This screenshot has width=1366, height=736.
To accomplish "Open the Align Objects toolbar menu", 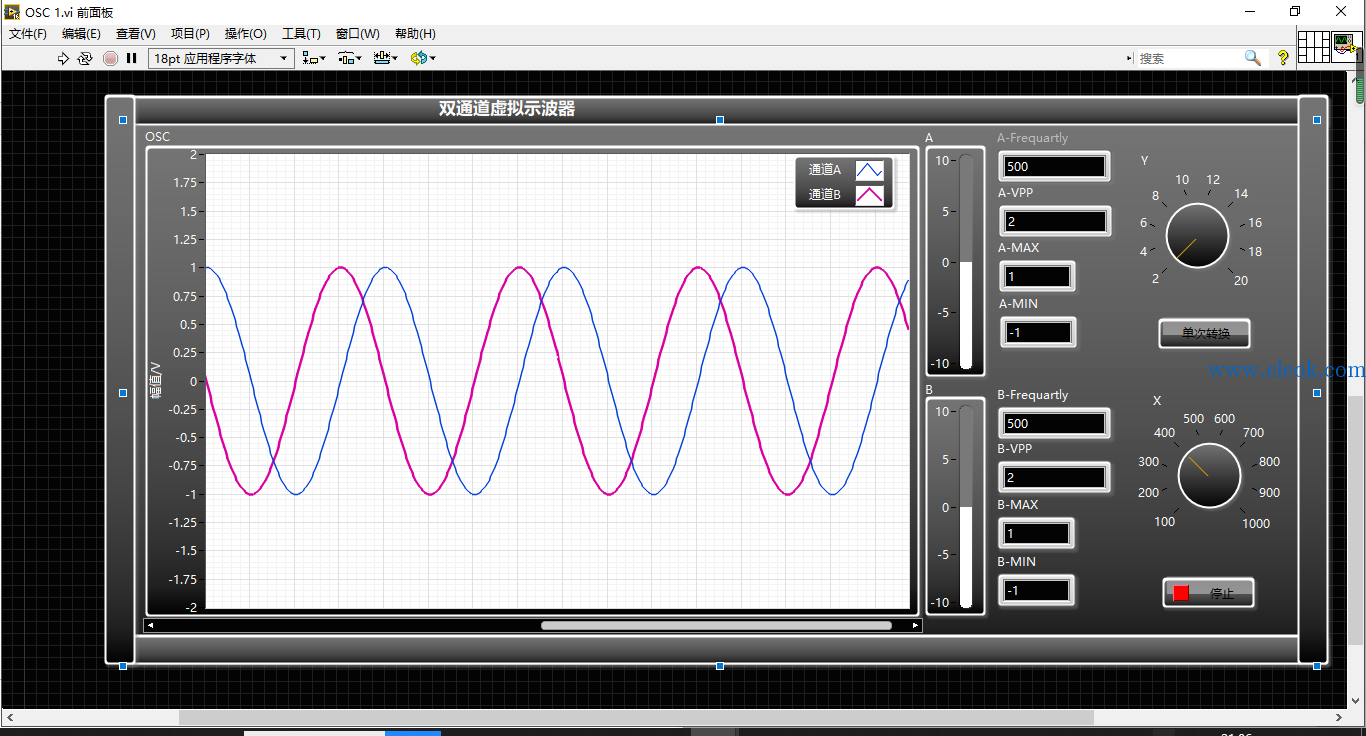I will [x=314, y=59].
